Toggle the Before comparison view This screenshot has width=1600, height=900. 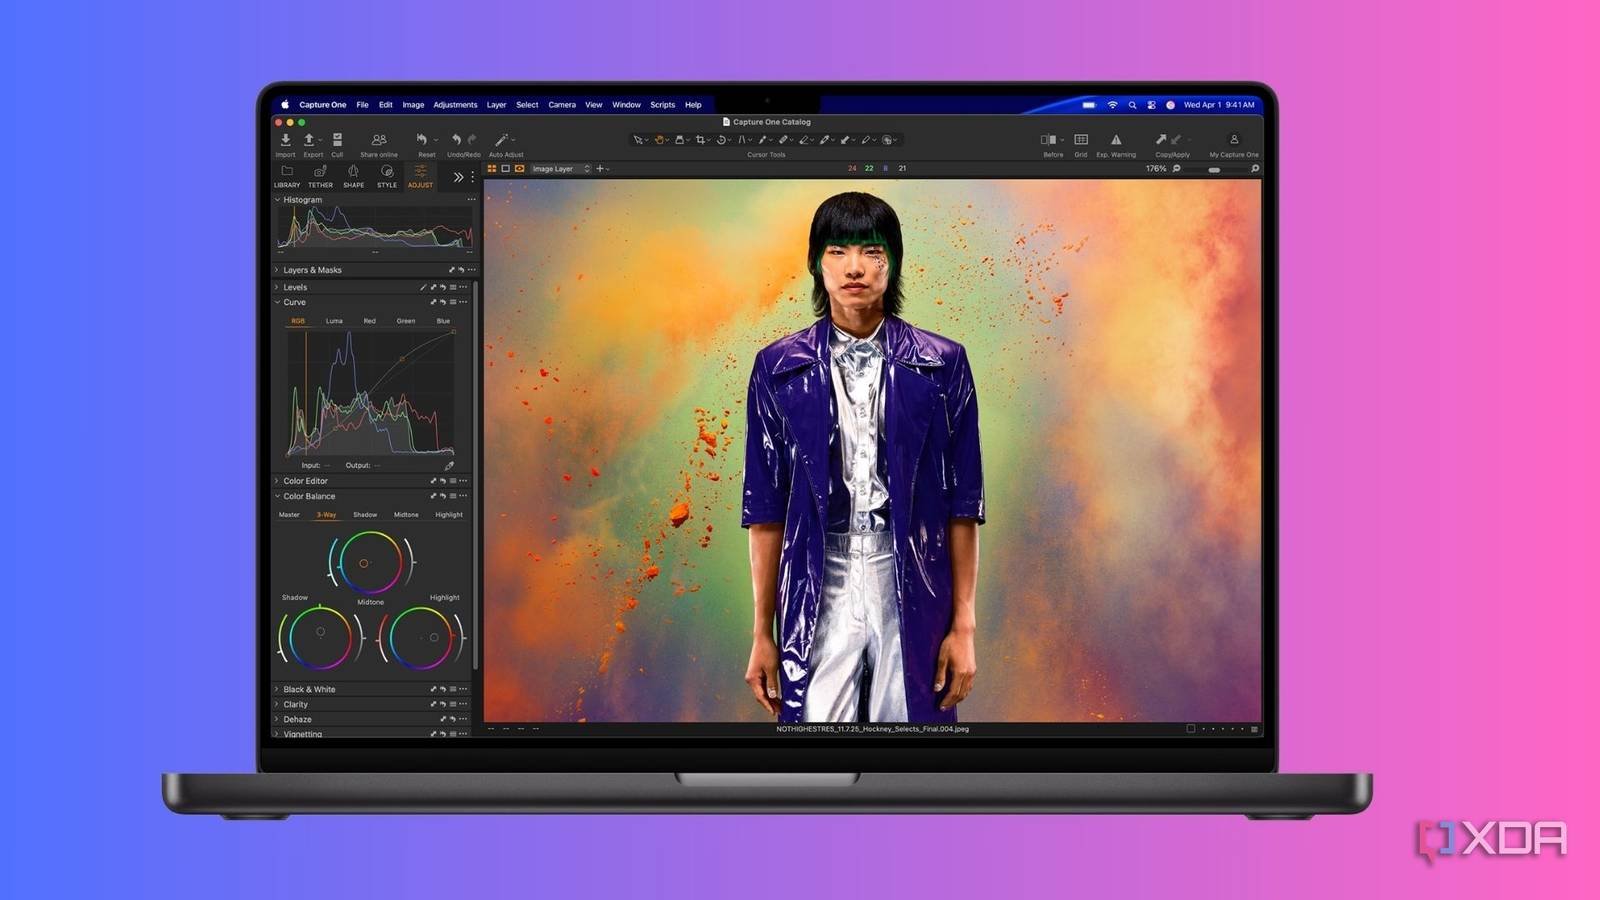[1049, 140]
